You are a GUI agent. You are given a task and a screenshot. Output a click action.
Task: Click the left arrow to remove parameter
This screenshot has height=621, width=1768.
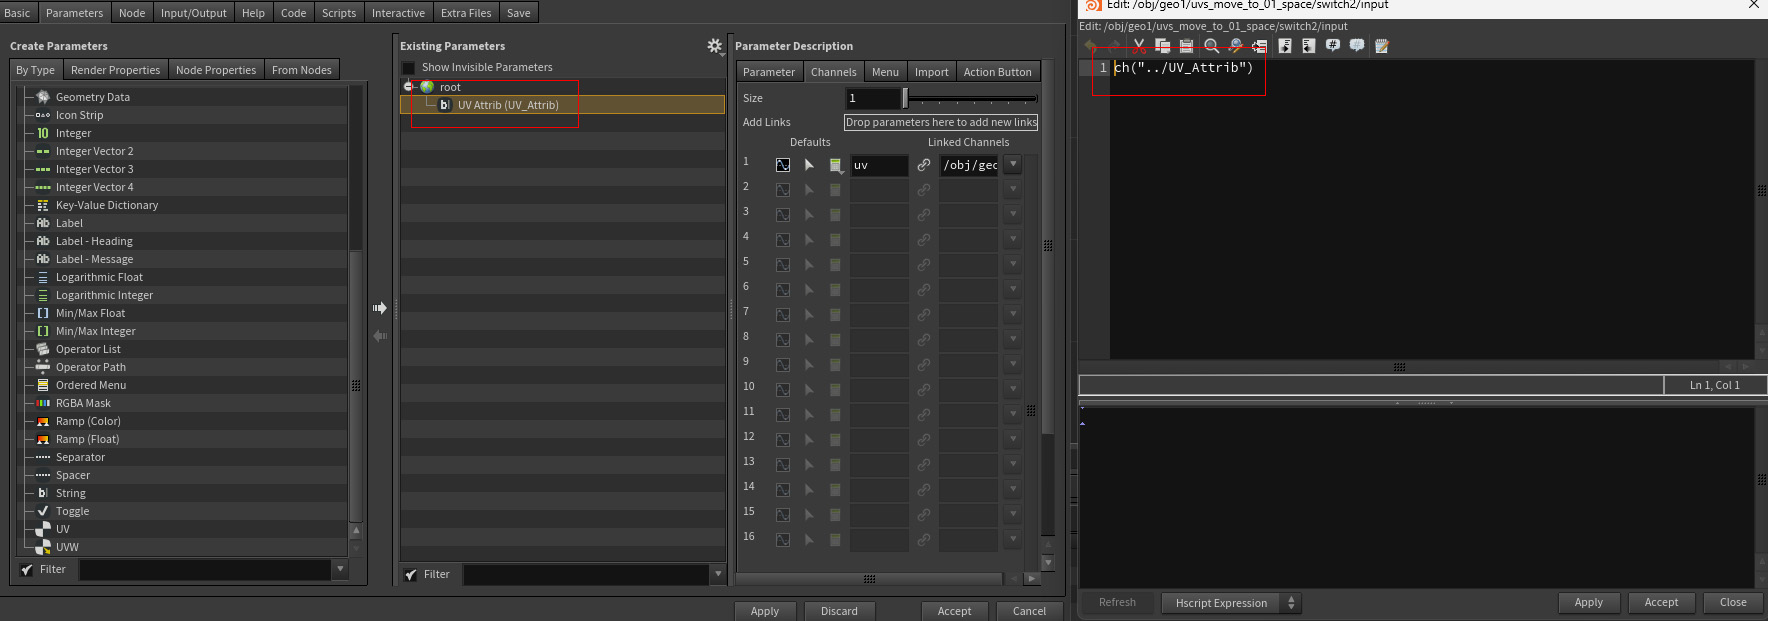coord(380,336)
